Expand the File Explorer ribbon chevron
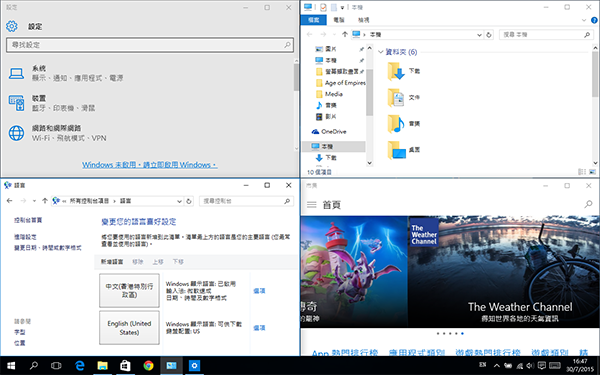 click(584, 20)
